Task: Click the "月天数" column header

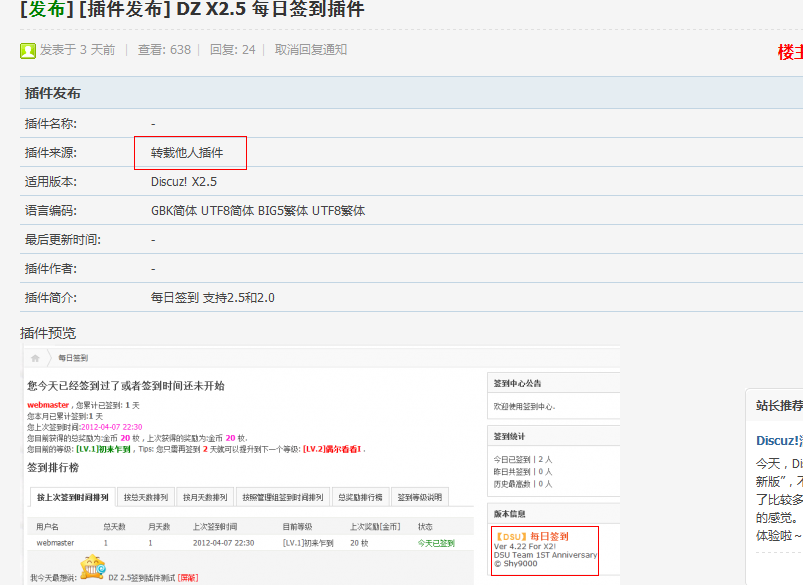Action: (x=159, y=527)
